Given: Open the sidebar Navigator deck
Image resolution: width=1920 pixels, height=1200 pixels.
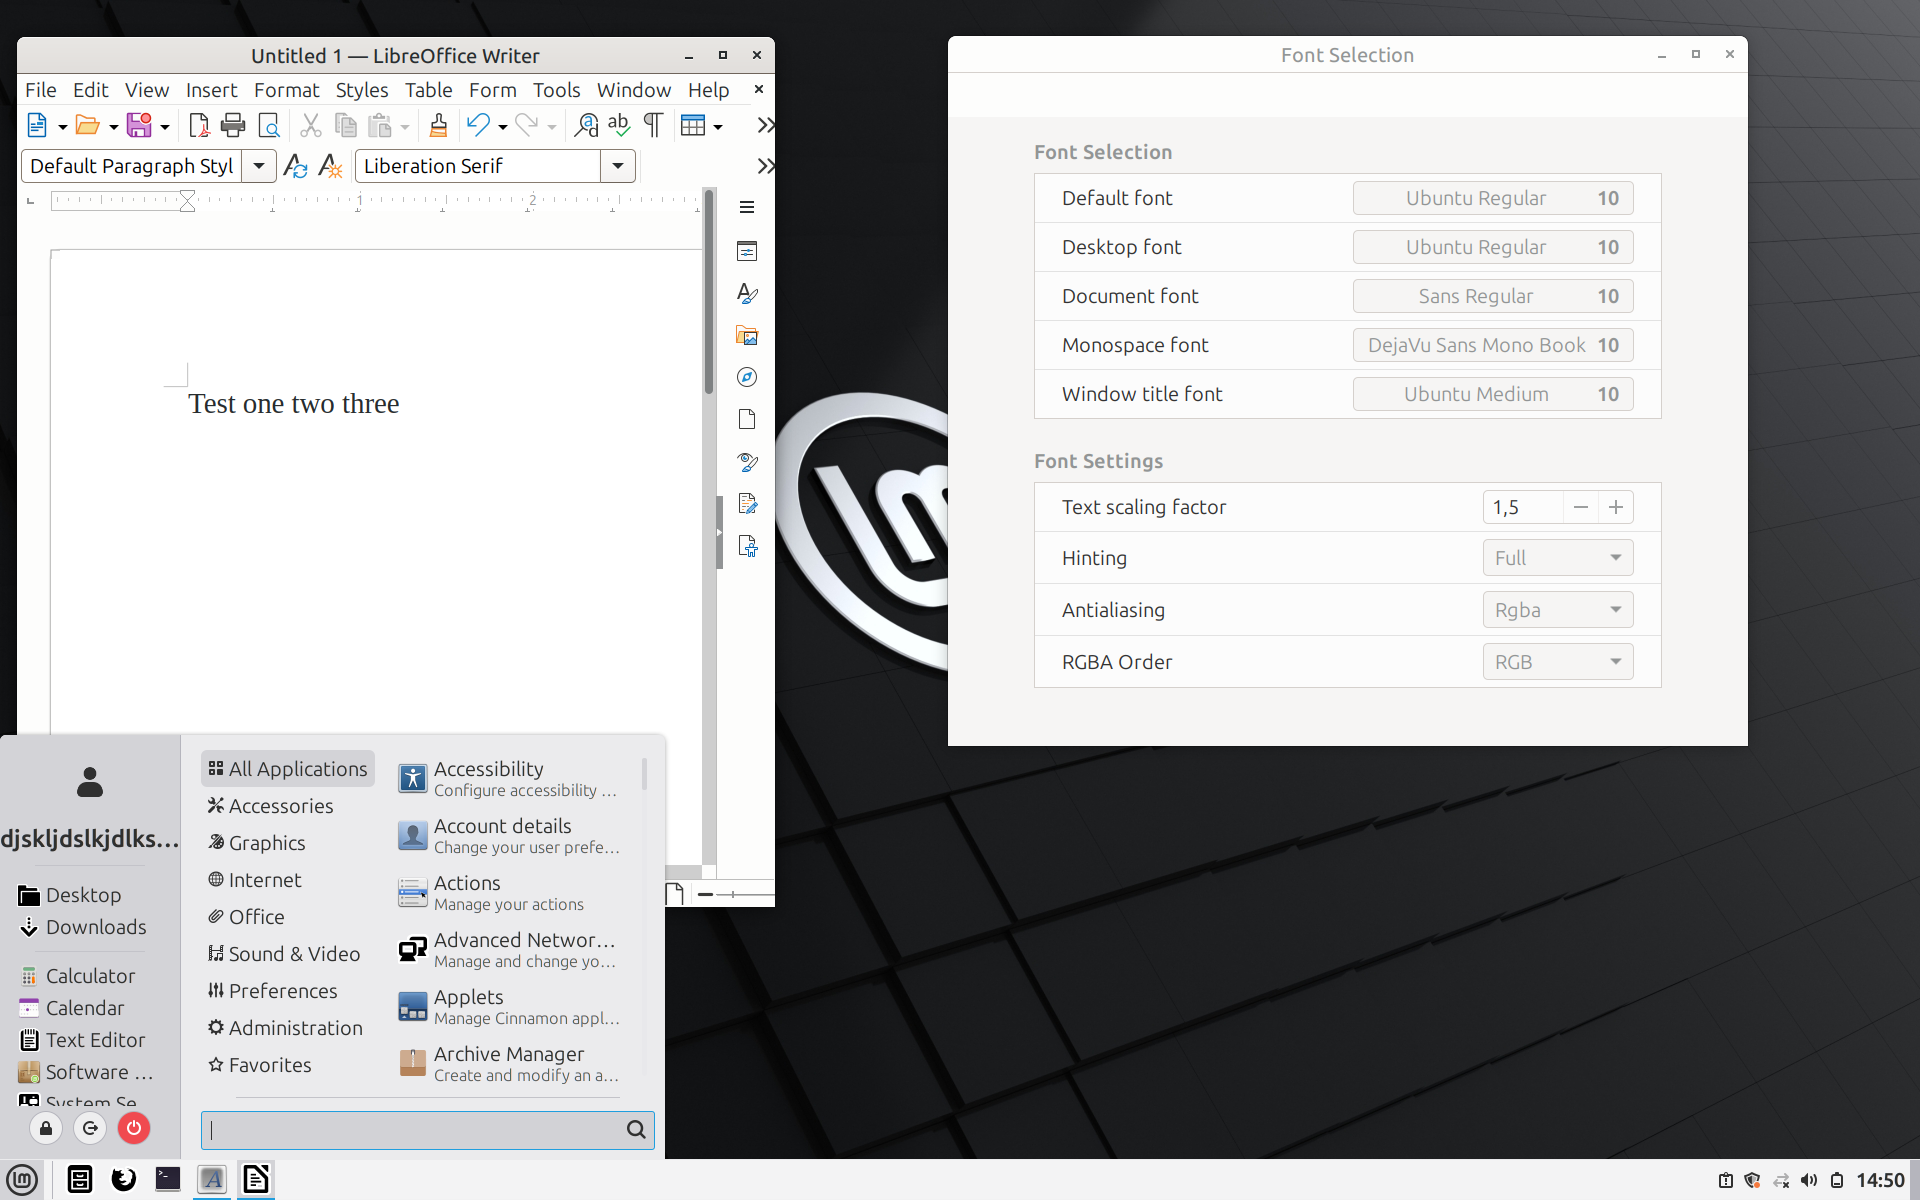Looking at the screenshot, I should click(747, 377).
